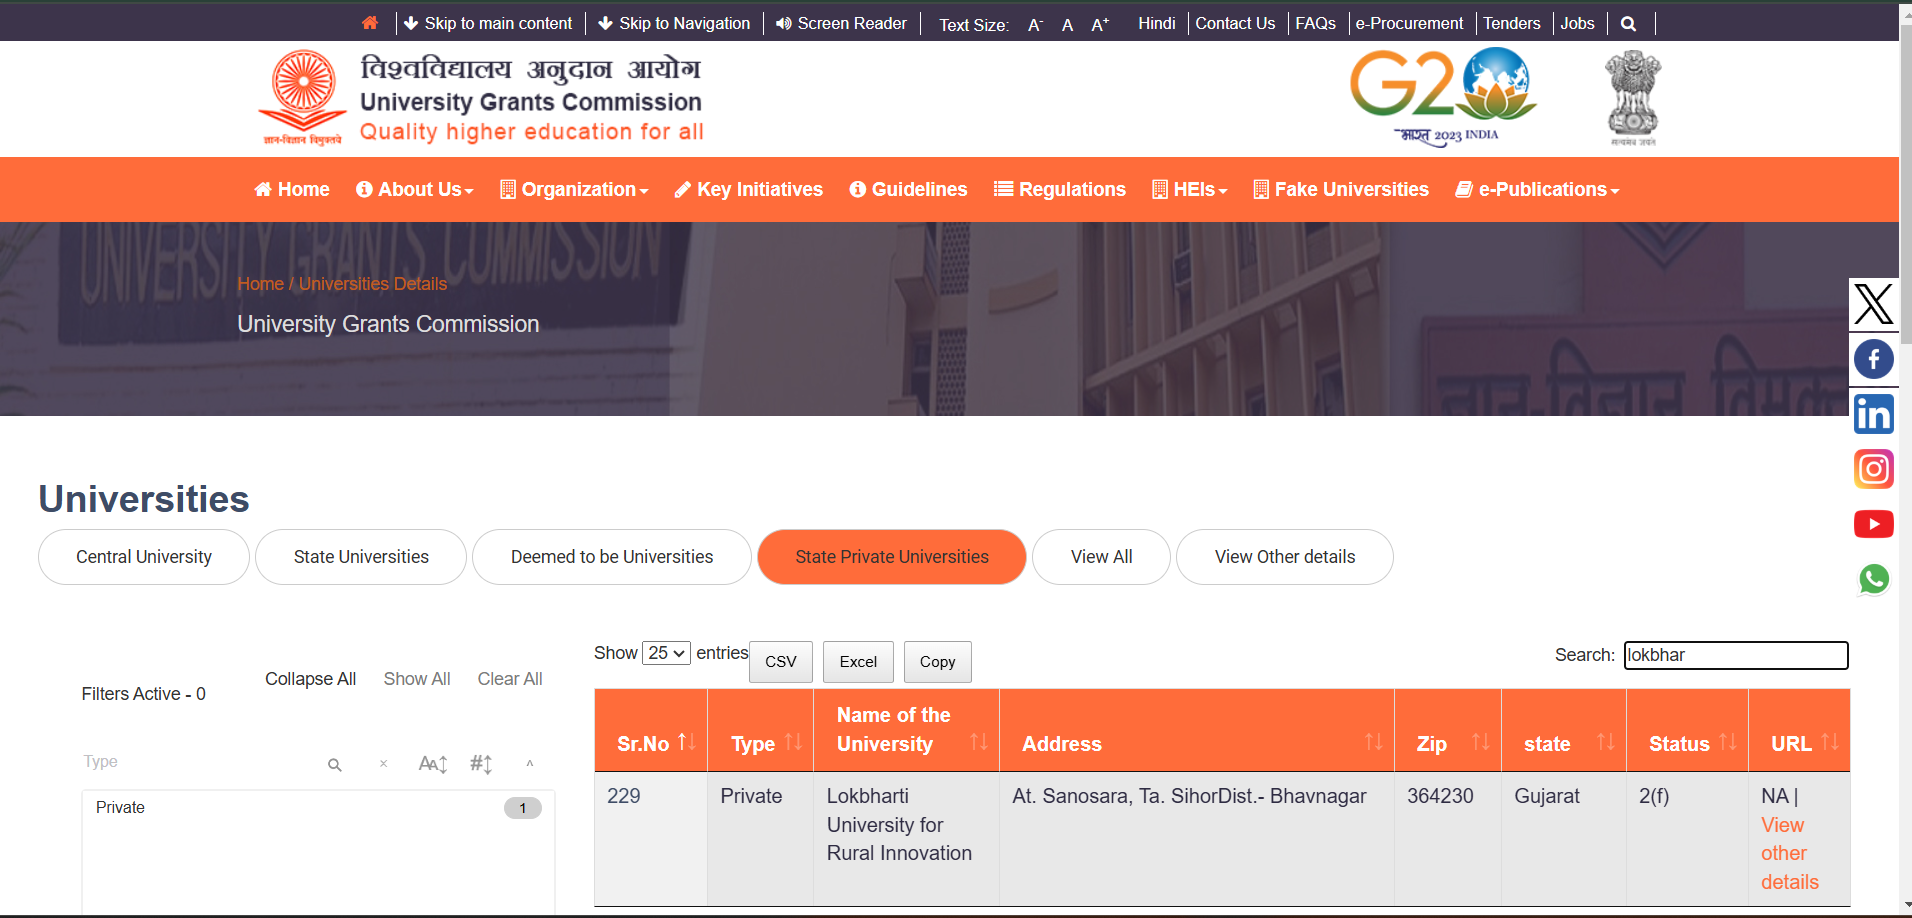This screenshot has width=1912, height=918.
Task: Select the Central University tab
Action: pos(144,557)
